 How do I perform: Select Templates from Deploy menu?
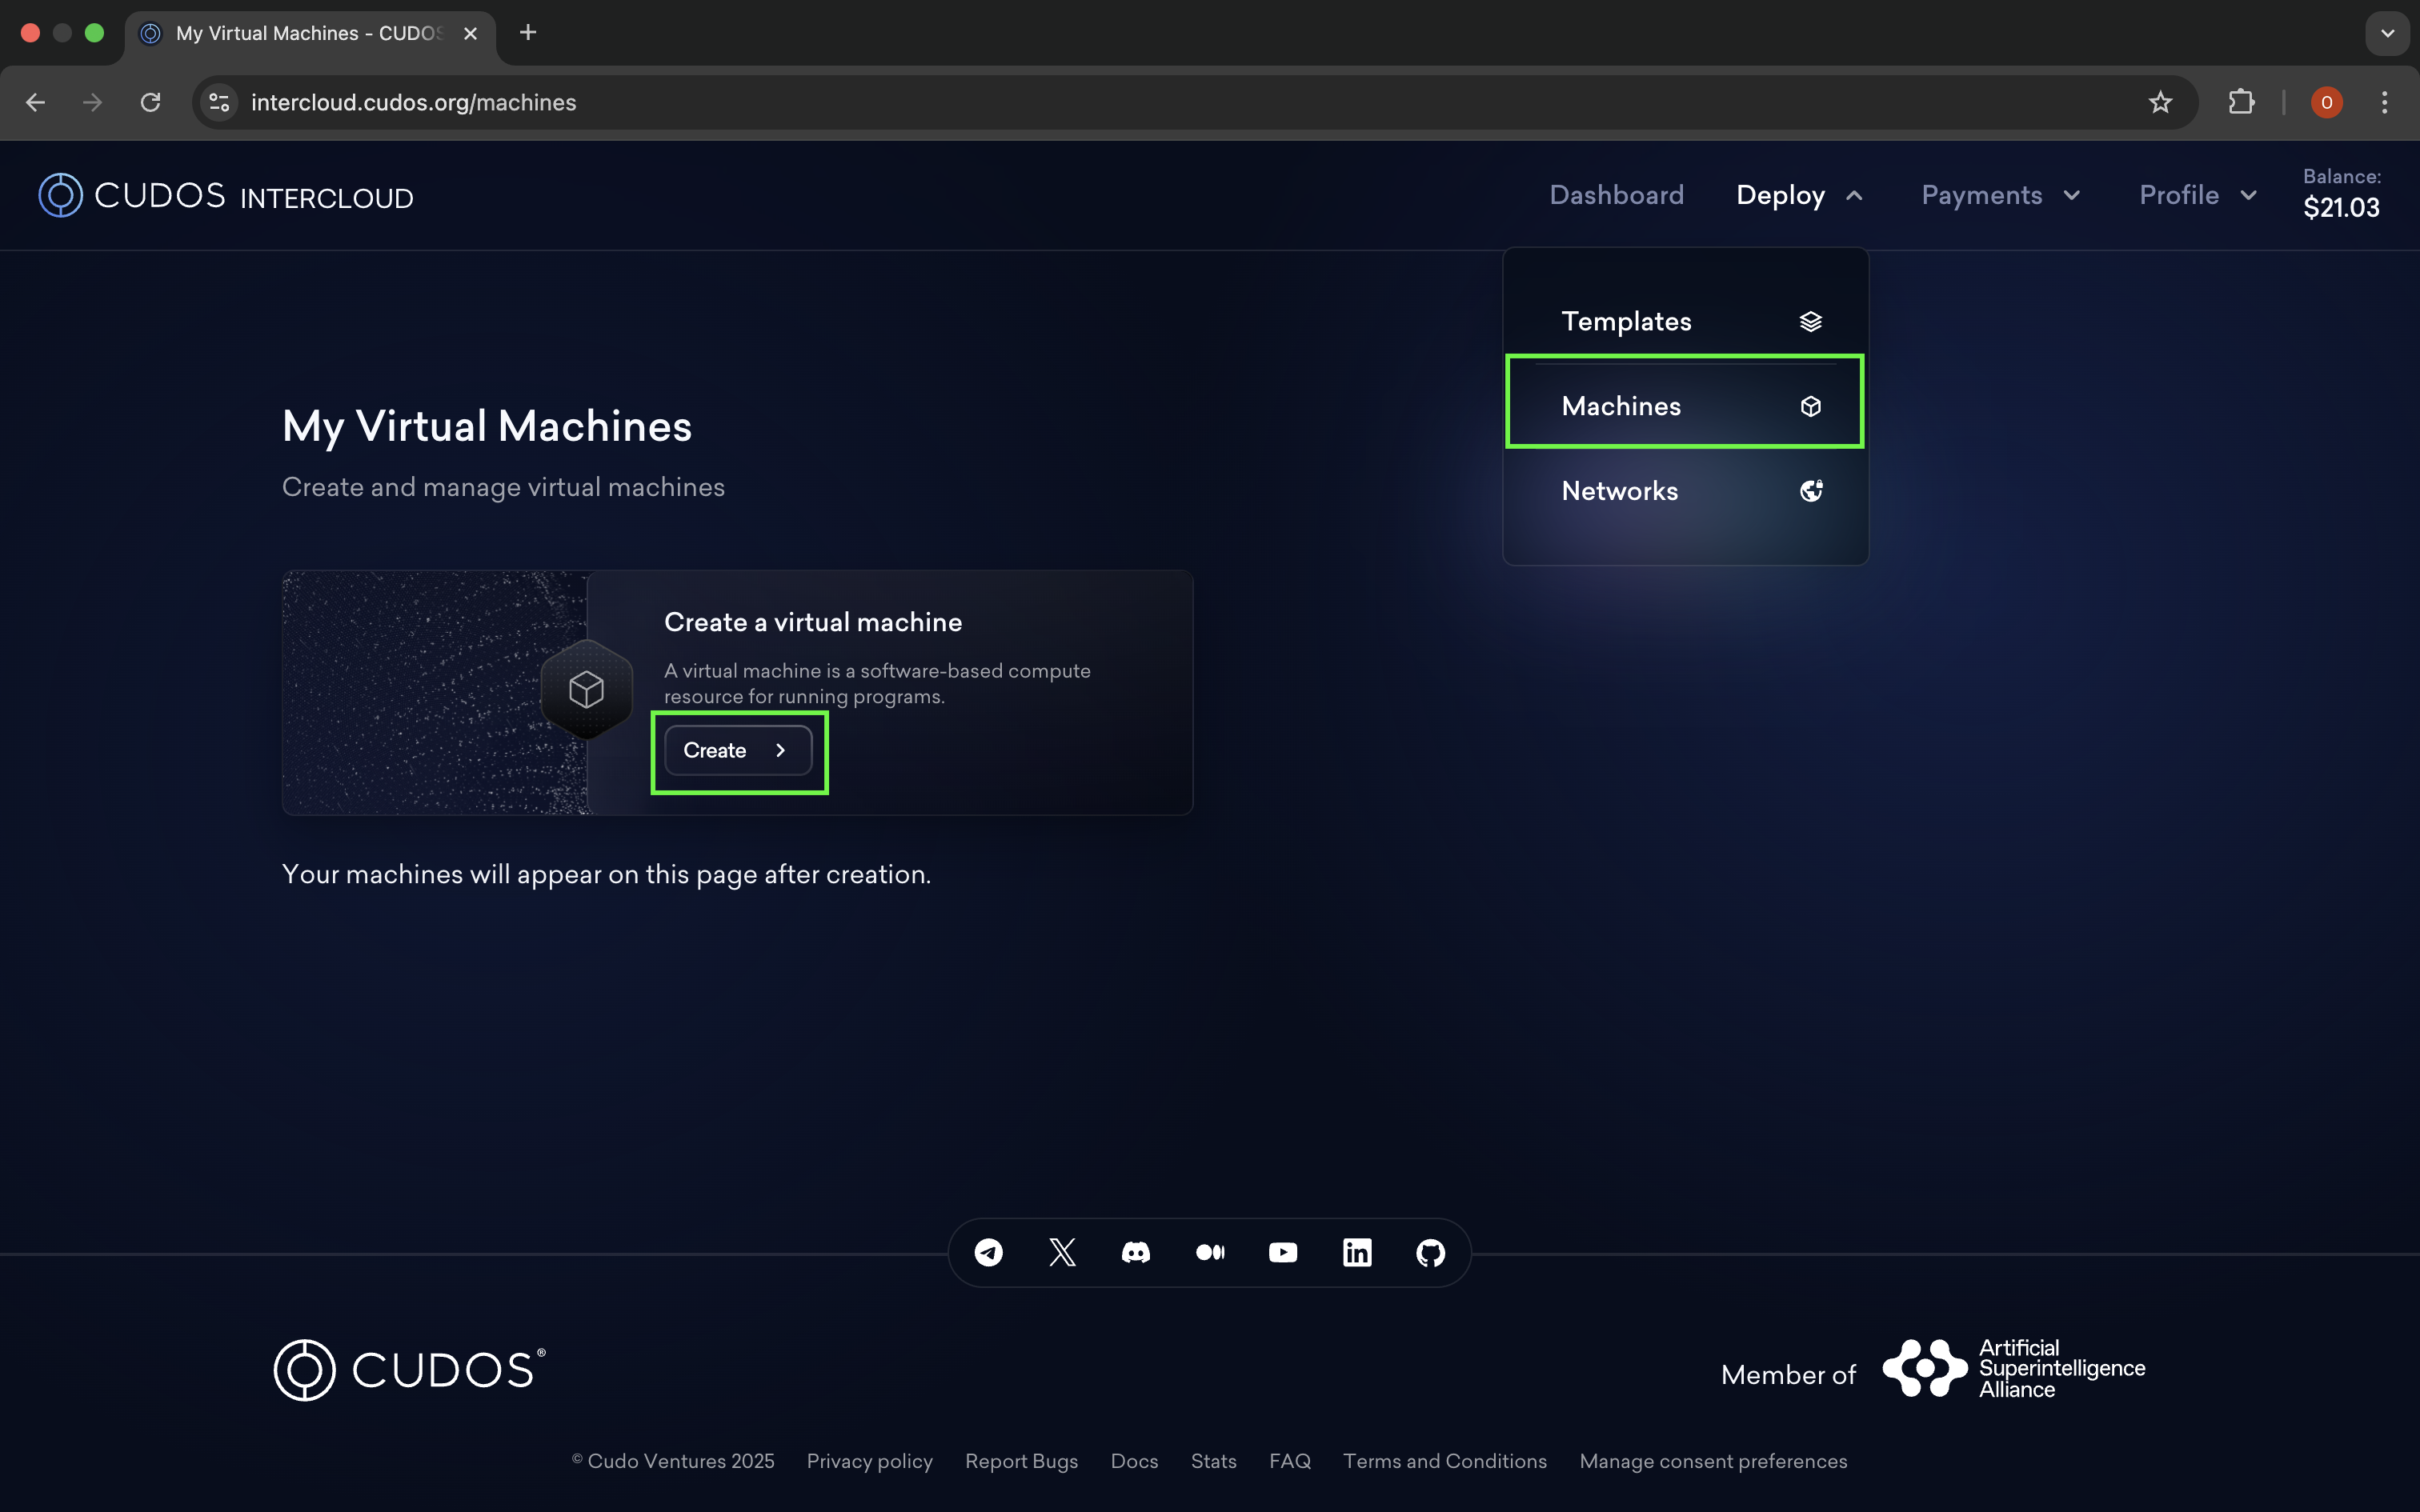coord(1686,321)
